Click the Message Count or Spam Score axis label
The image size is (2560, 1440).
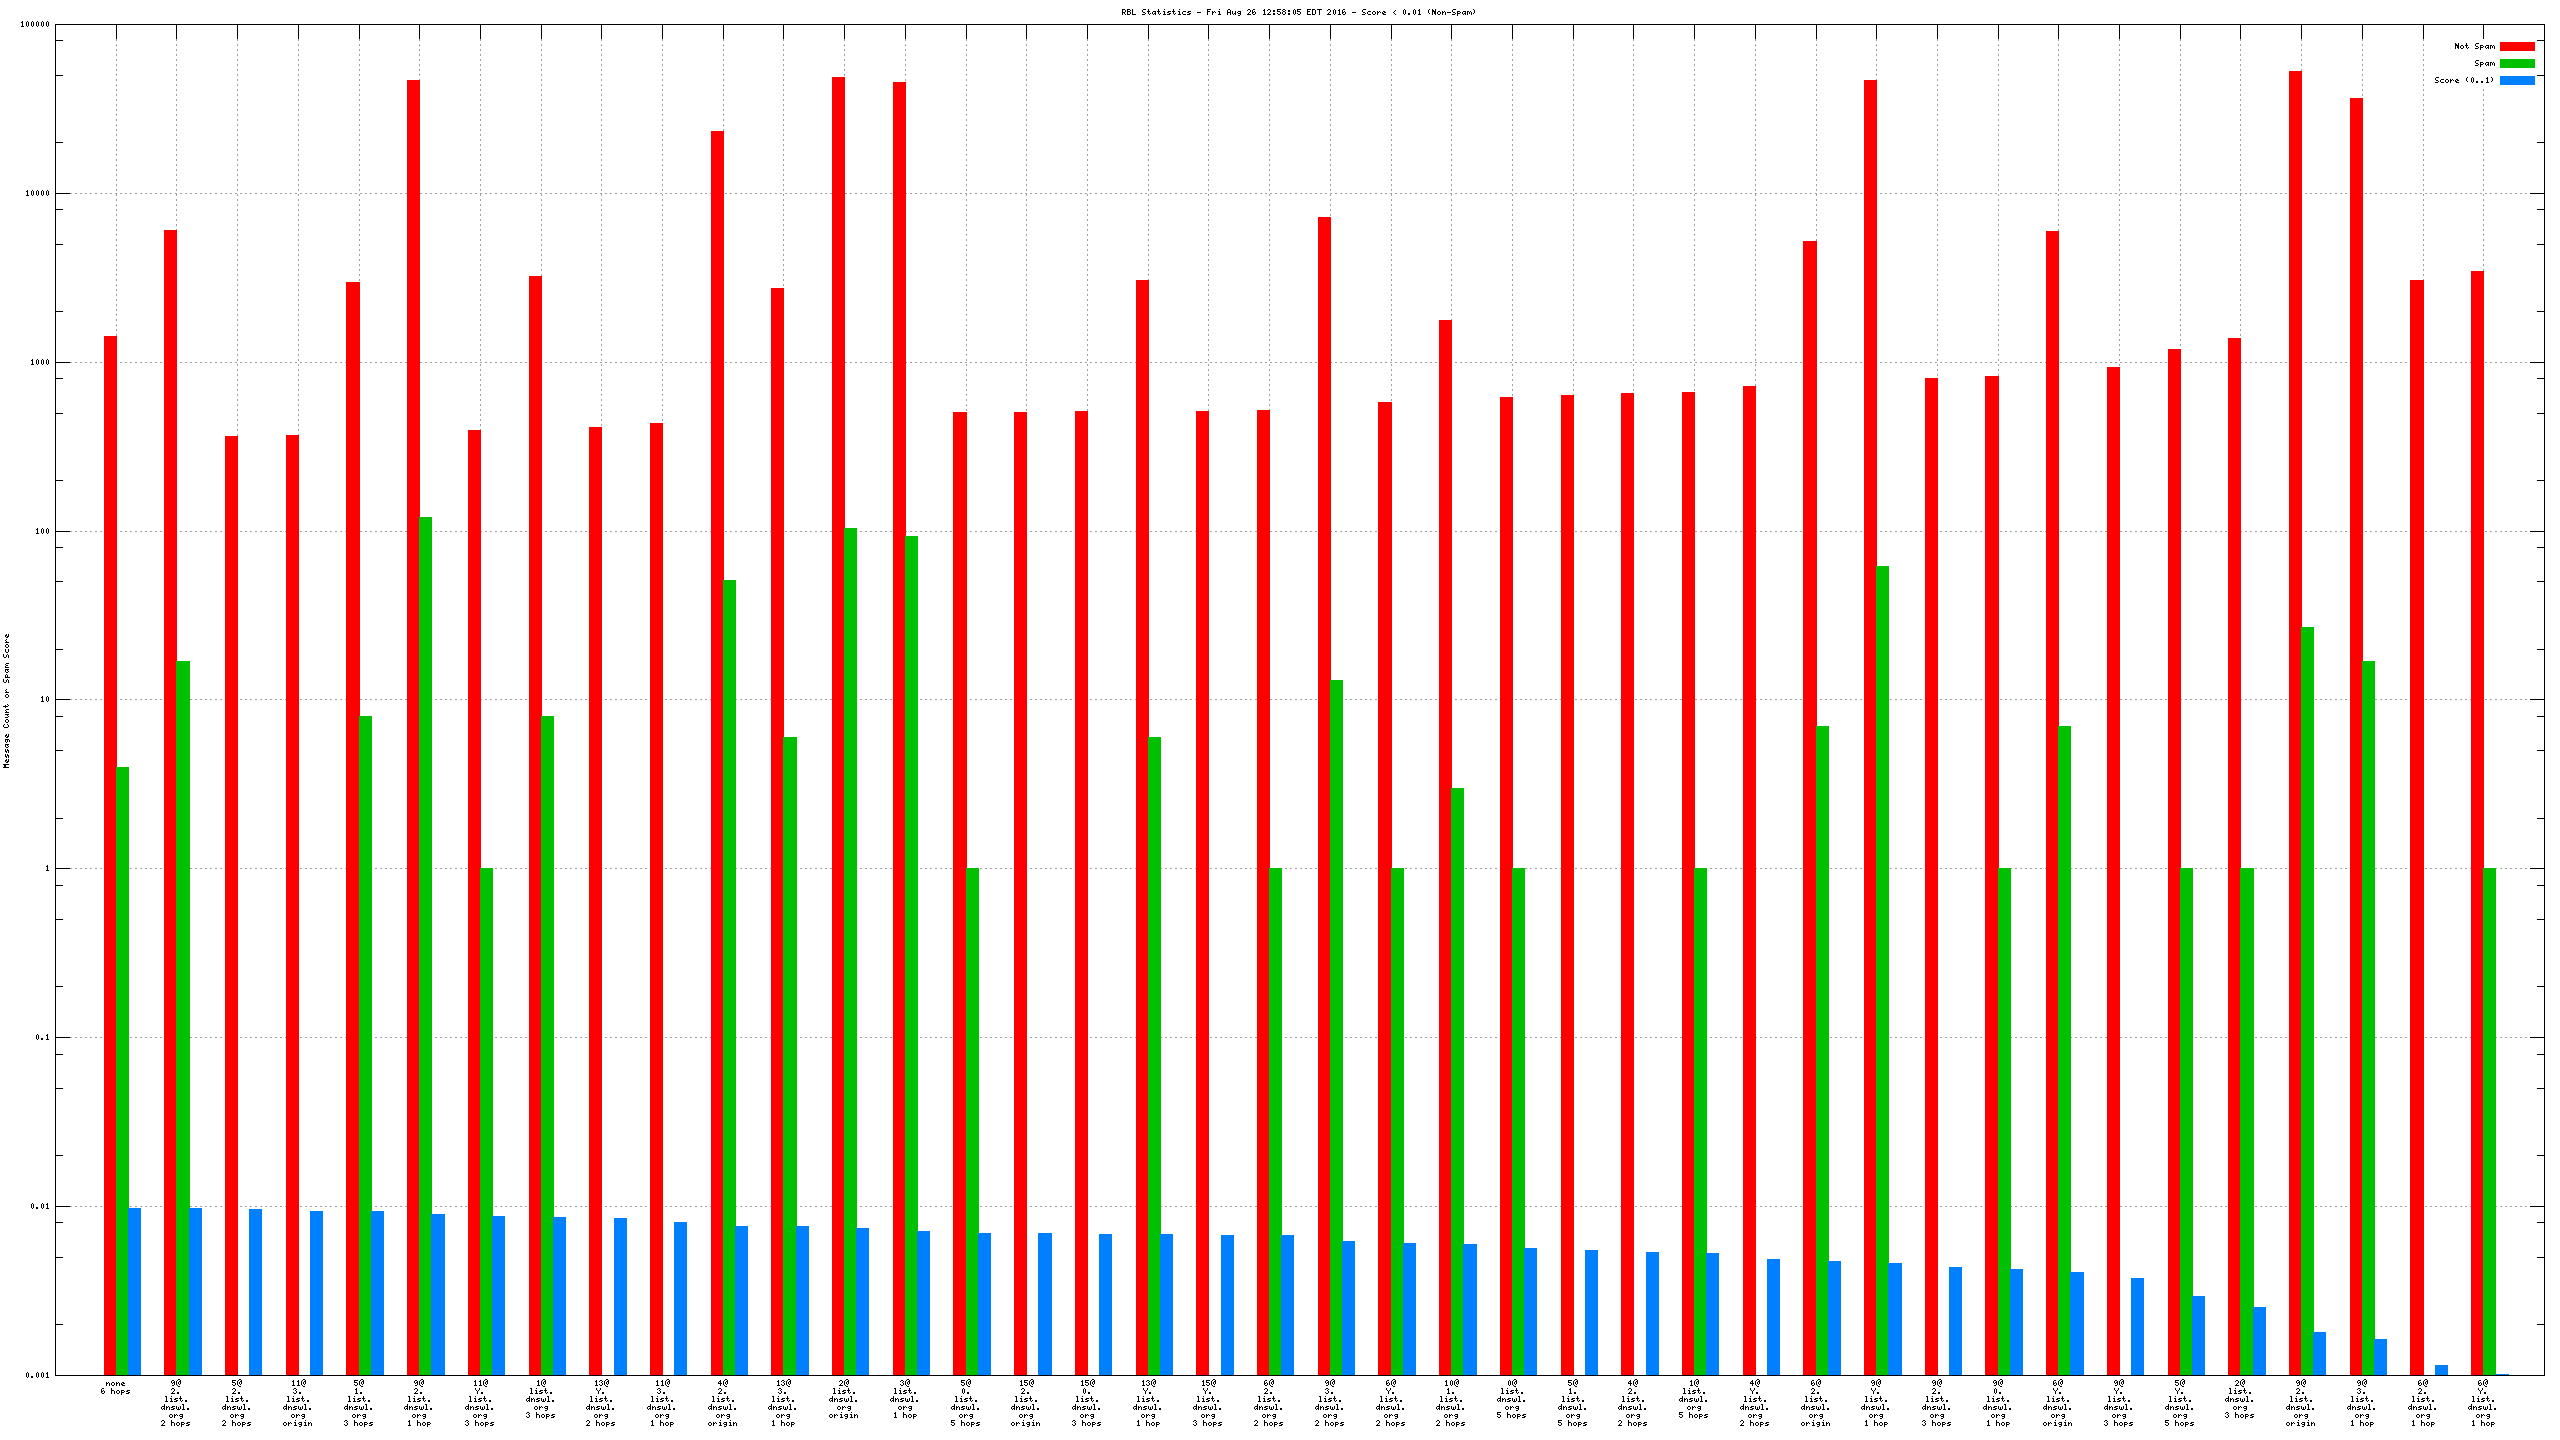click(6, 700)
